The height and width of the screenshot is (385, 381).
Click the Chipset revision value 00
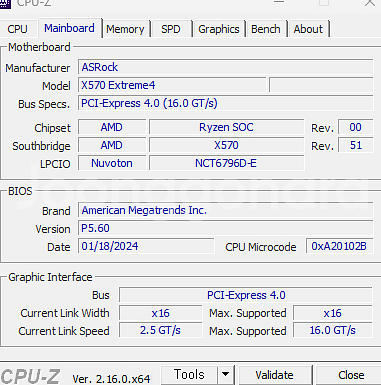(356, 127)
